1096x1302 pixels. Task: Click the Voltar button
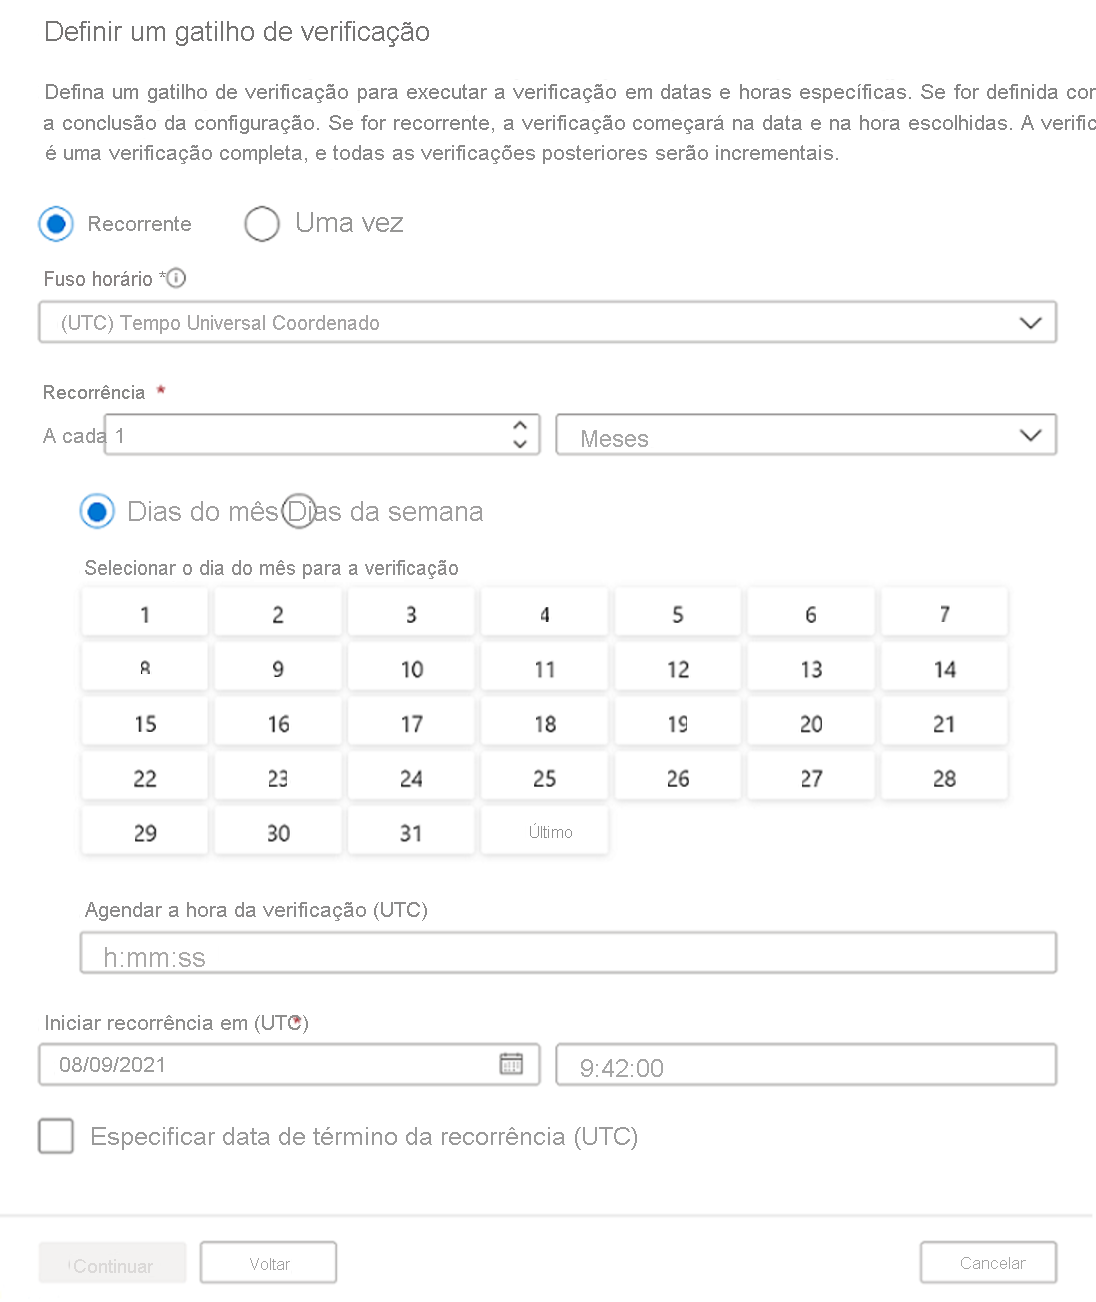pyautogui.click(x=268, y=1262)
